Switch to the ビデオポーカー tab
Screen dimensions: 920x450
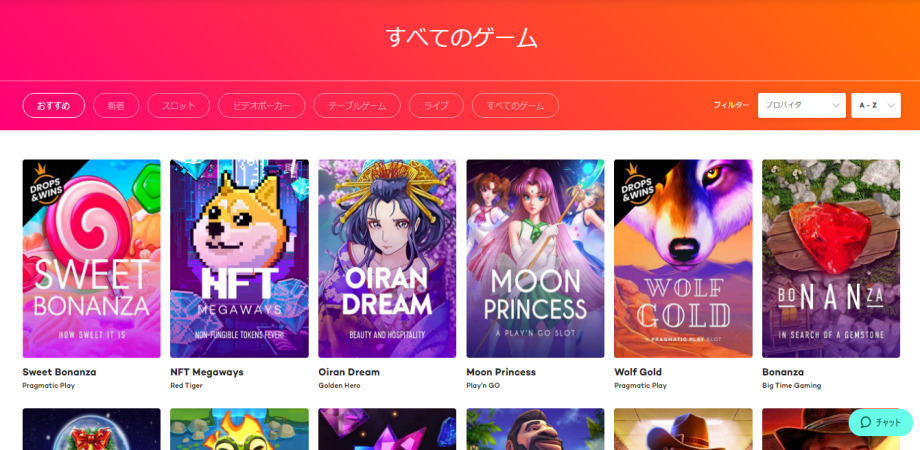(262, 106)
